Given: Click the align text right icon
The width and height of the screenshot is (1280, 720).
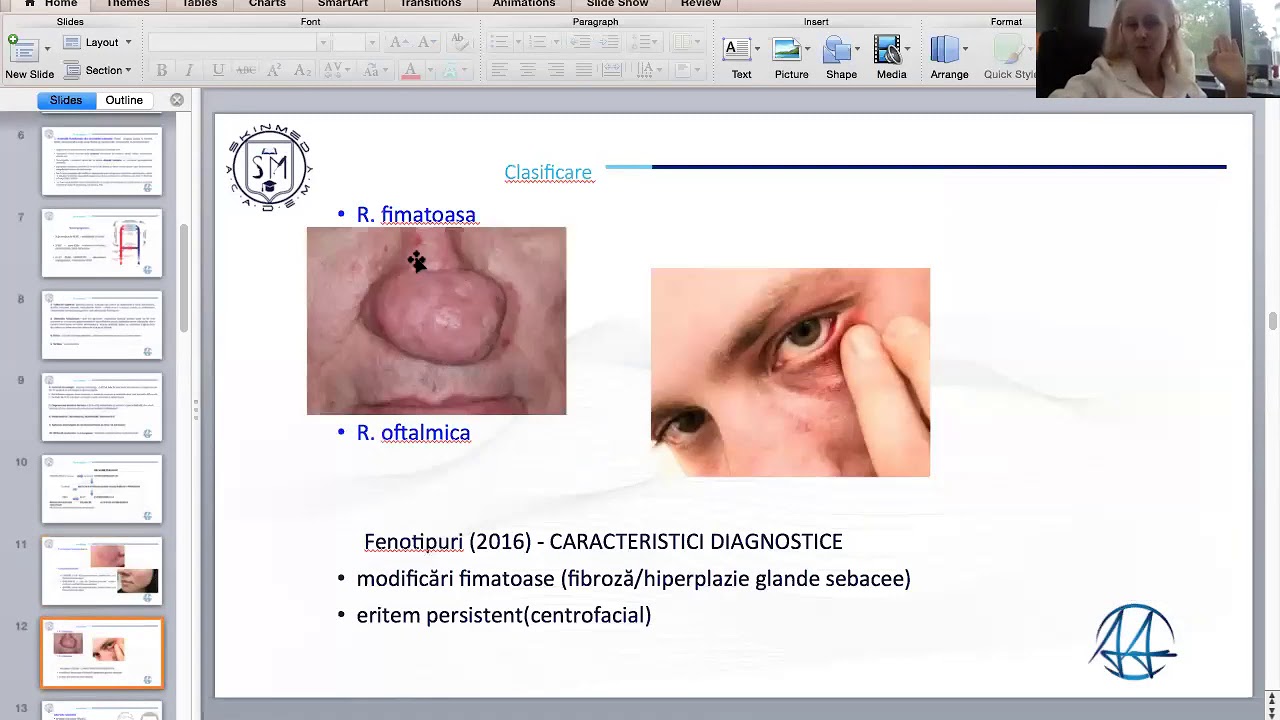Looking at the screenshot, I should [x=556, y=70].
